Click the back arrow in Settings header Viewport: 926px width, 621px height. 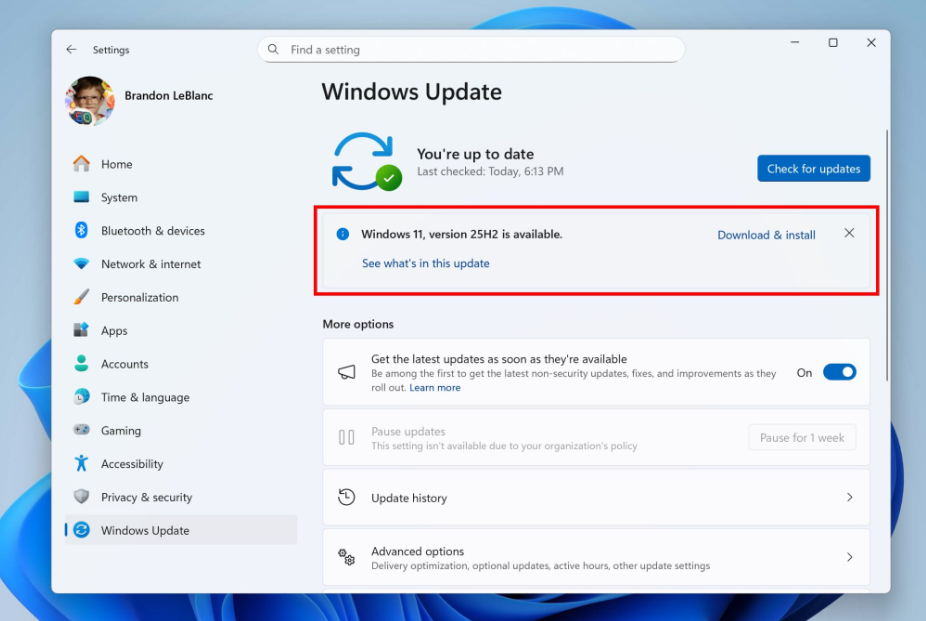coord(71,49)
